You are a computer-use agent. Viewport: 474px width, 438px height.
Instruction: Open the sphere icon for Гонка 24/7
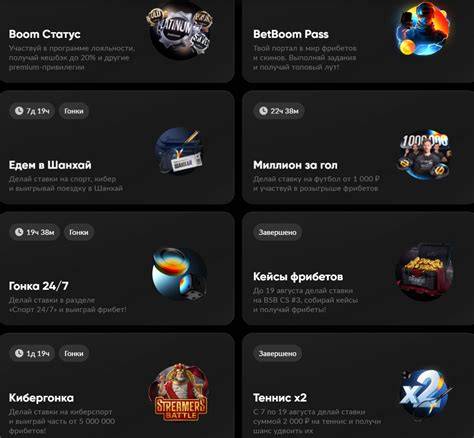point(179,274)
